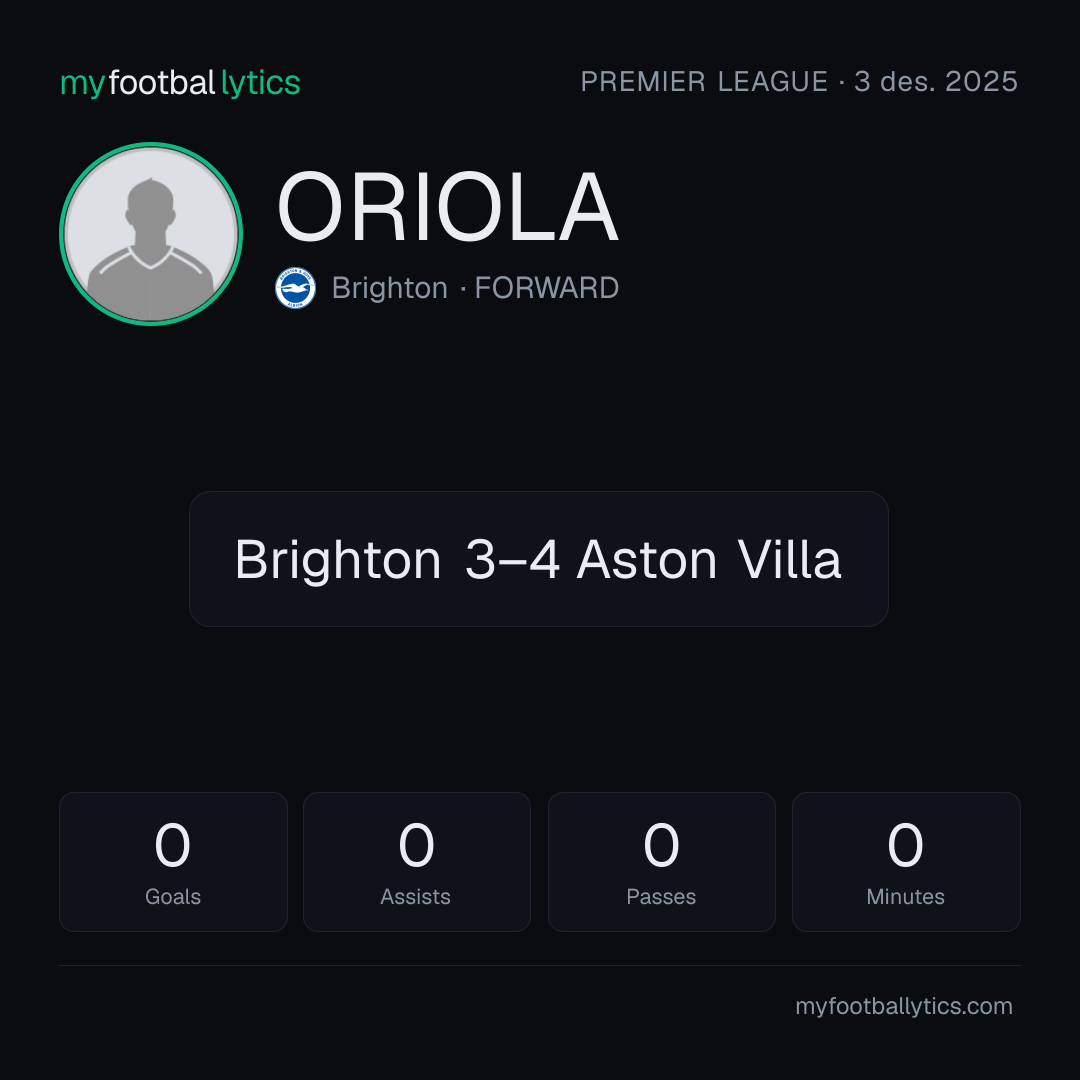Viewport: 1080px width, 1080px height.
Task: Click the Minutes value zero
Action: click(905, 845)
